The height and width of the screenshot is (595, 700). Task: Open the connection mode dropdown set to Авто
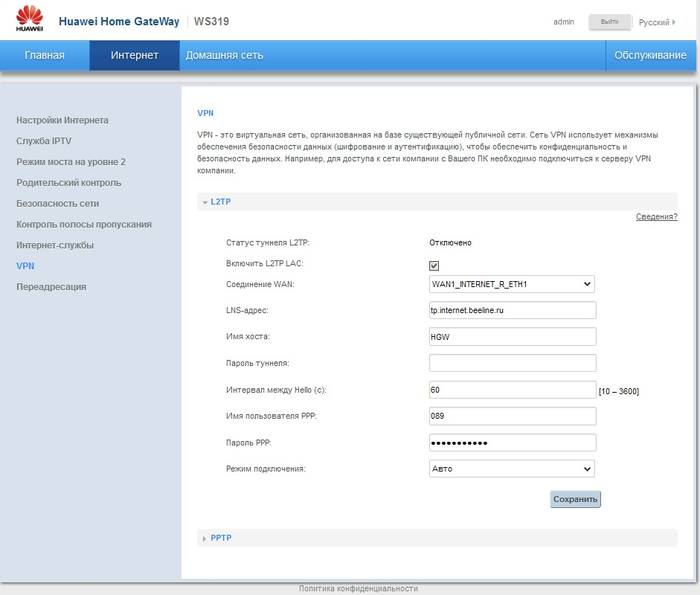click(x=510, y=468)
